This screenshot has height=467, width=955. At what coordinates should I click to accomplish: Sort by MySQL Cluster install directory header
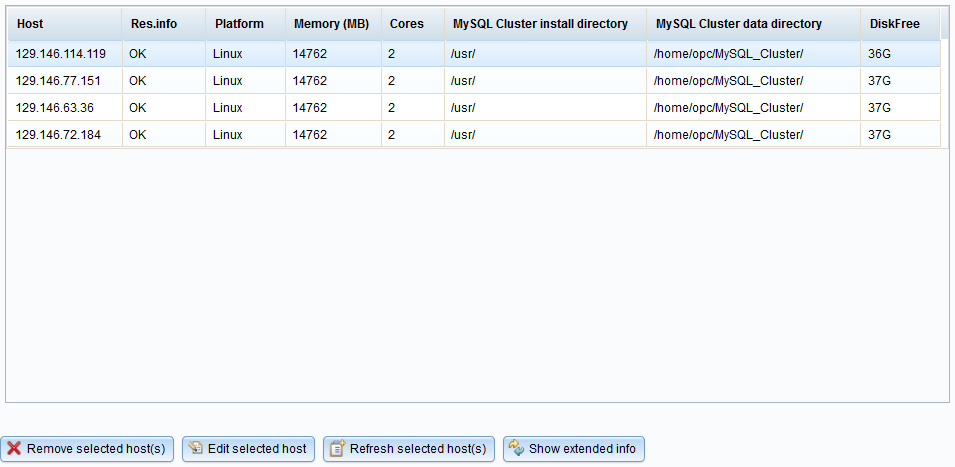pyautogui.click(x=540, y=23)
